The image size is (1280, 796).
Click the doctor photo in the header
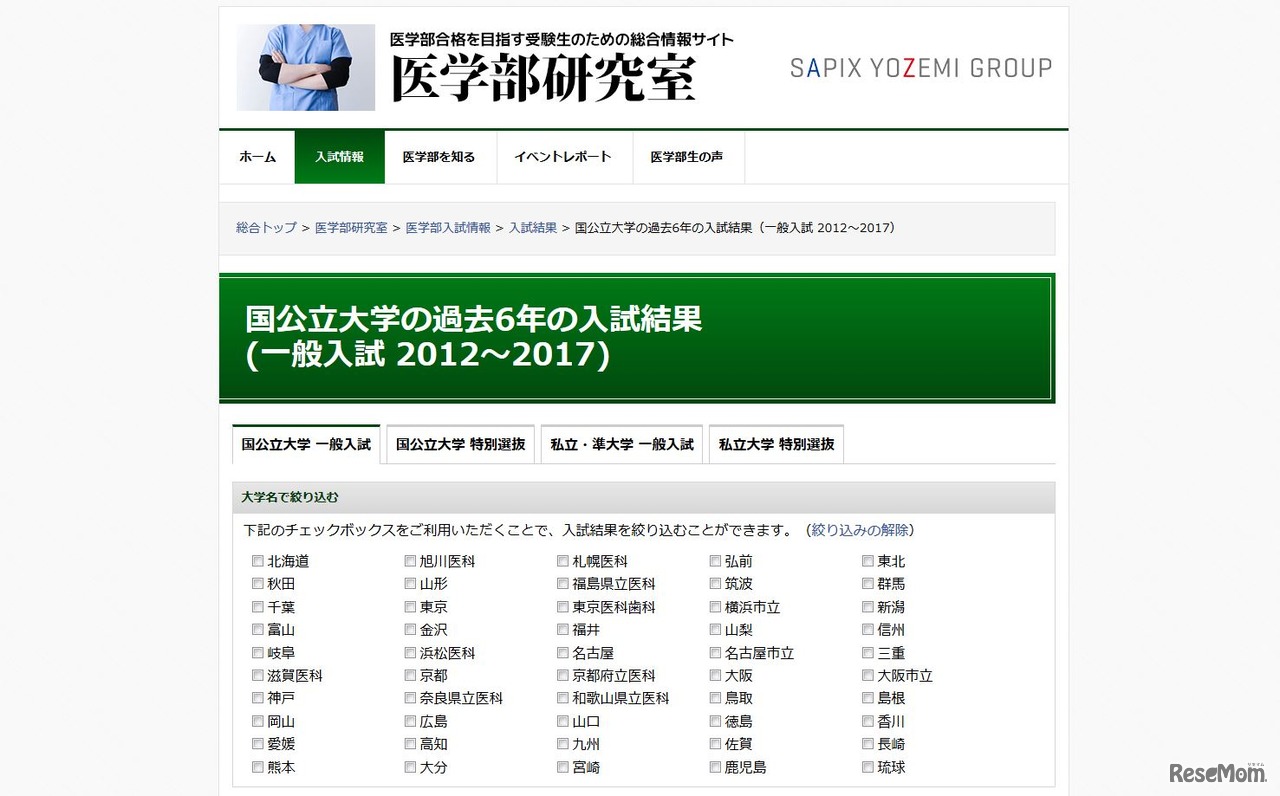(x=305, y=67)
